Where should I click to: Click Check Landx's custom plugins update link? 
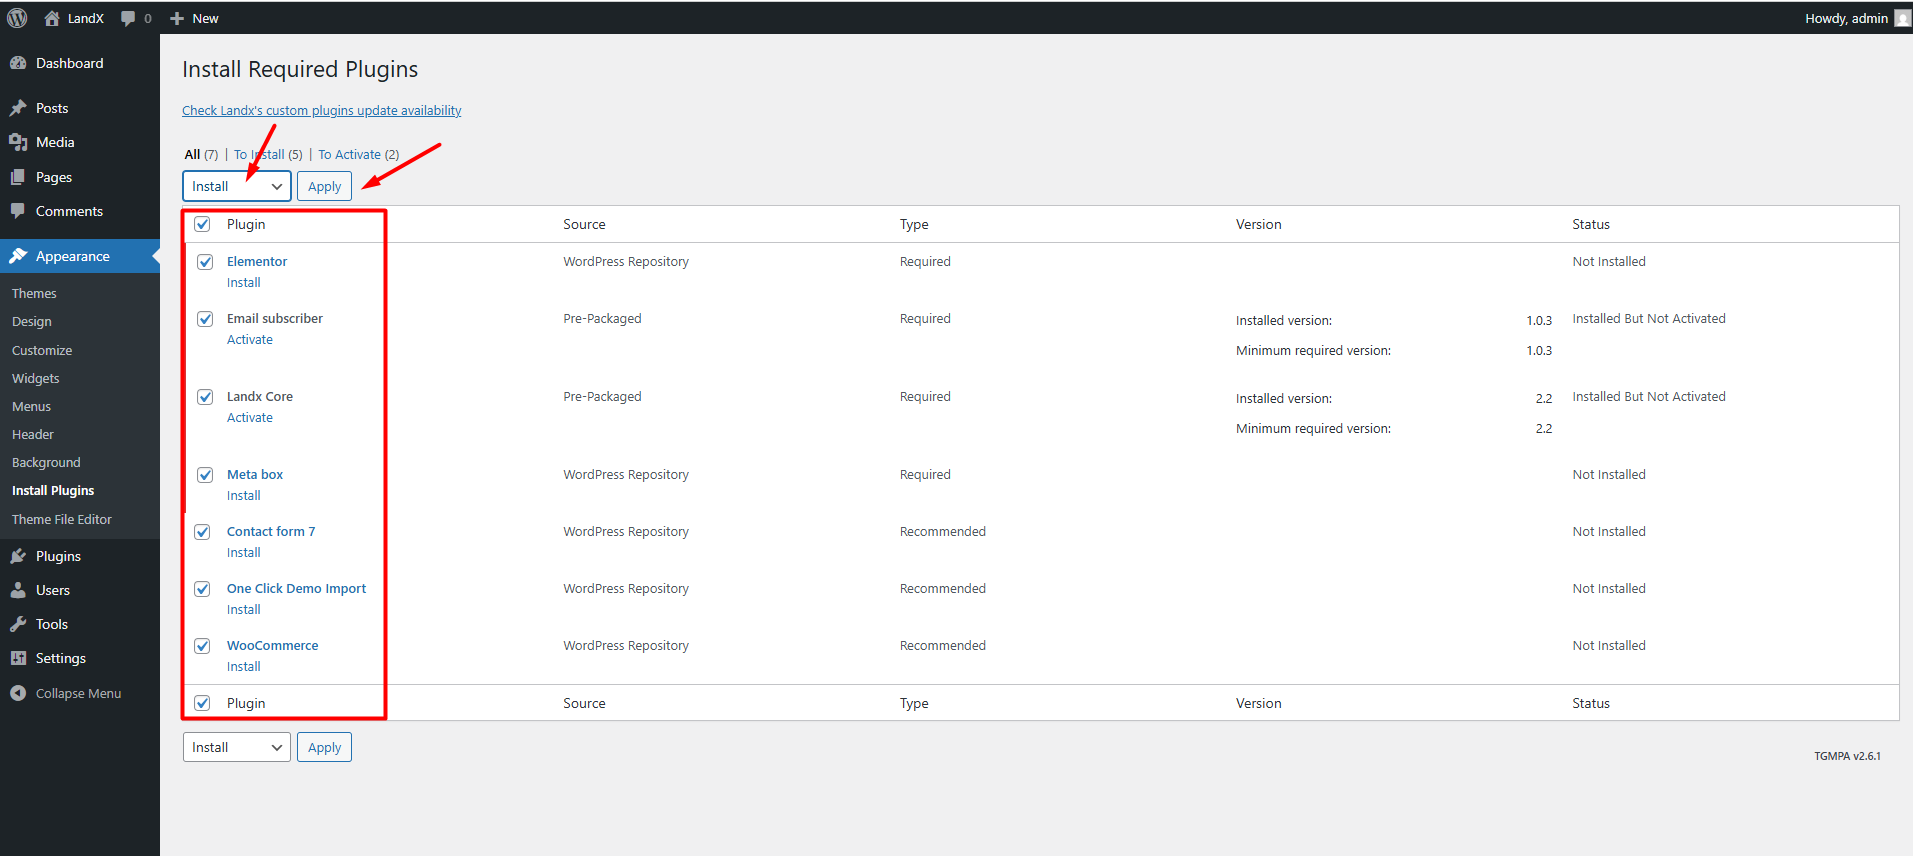click(x=321, y=111)
